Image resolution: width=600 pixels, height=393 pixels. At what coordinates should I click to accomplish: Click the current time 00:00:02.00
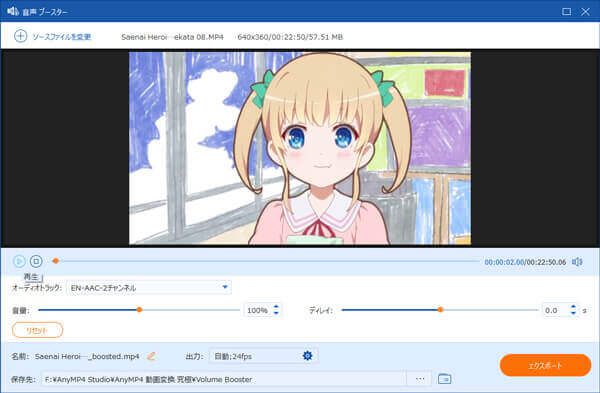(x=504, y=262)
